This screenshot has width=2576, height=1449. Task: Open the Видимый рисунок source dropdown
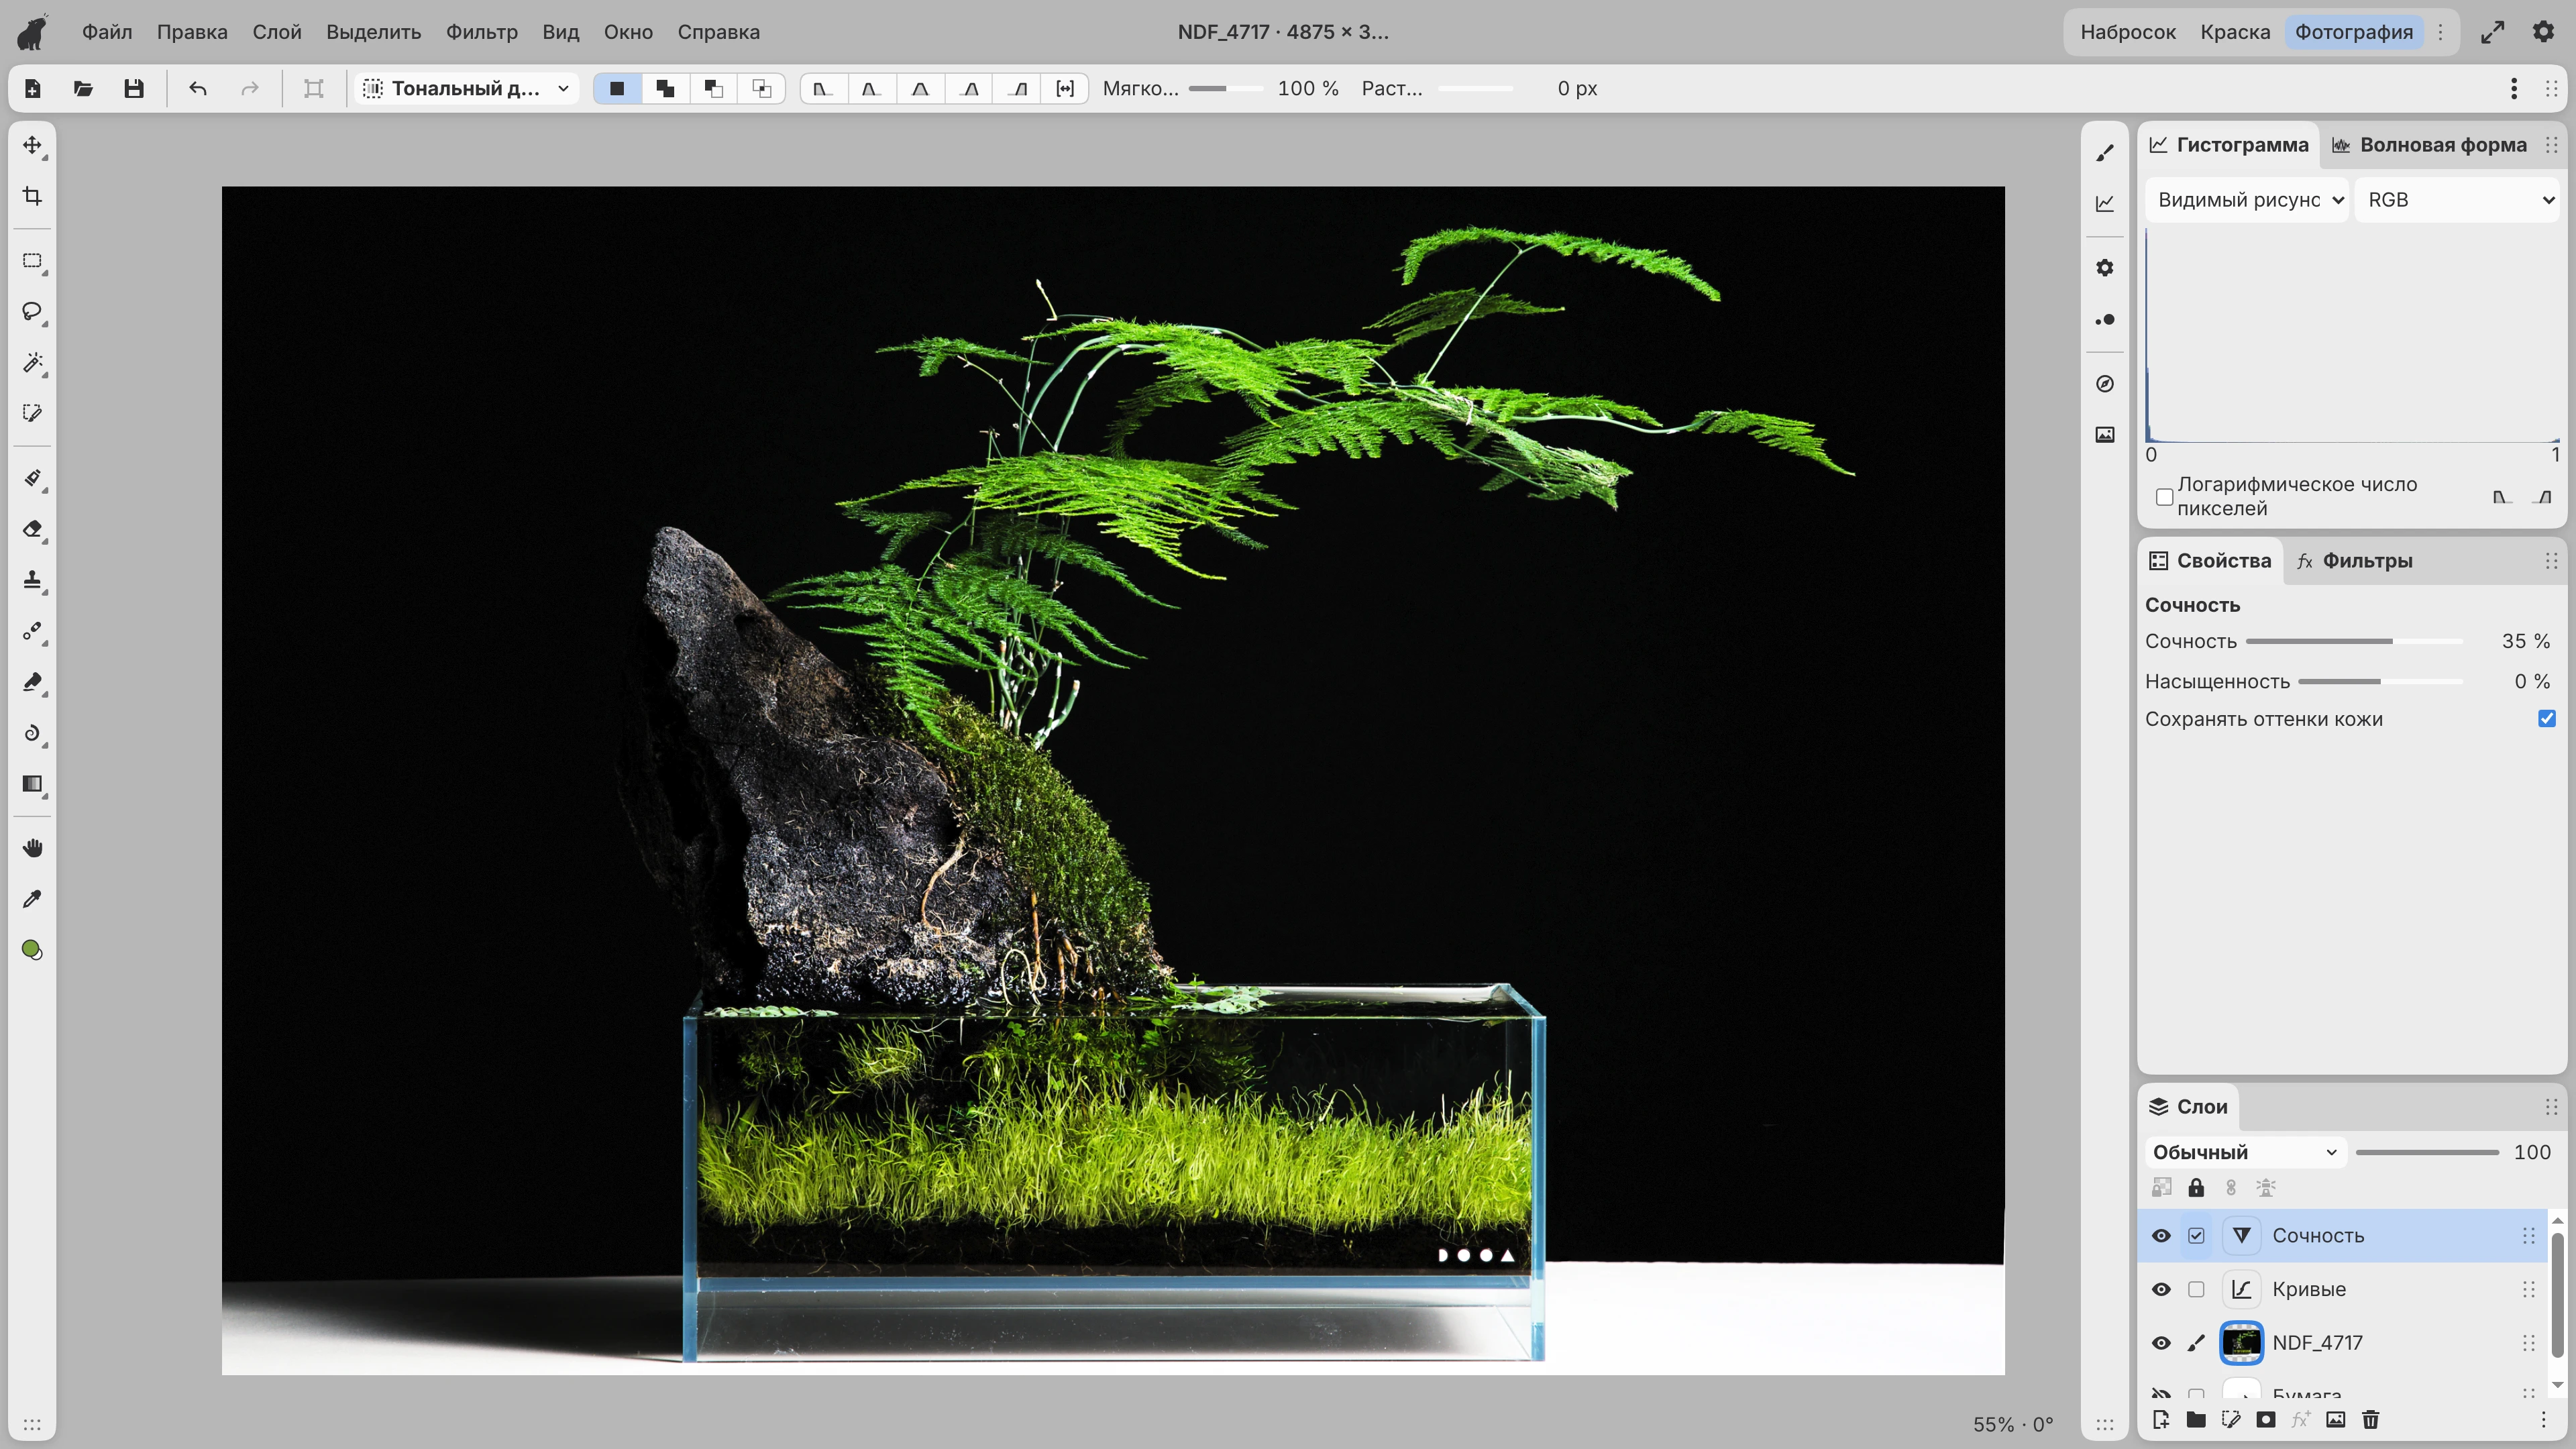click(2247, 200)
